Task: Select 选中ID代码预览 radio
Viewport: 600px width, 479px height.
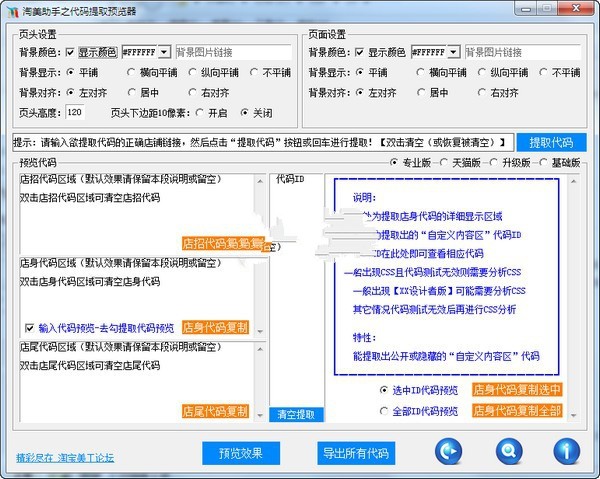Action: click(383, 390)
